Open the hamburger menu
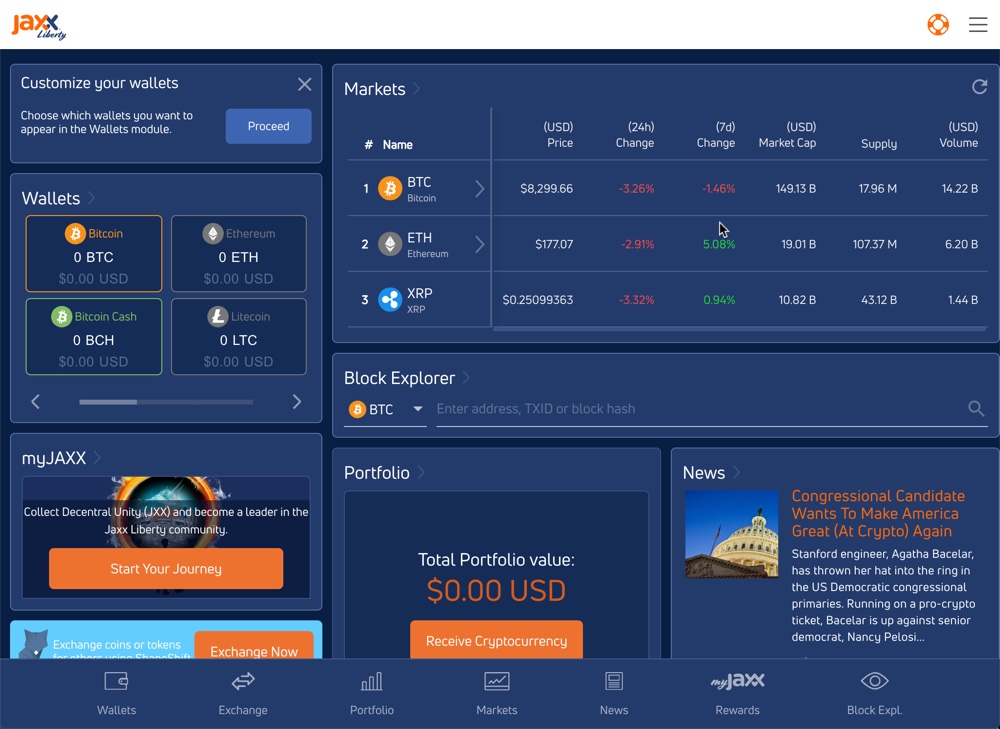1000x729 pixels. [978, 25]
